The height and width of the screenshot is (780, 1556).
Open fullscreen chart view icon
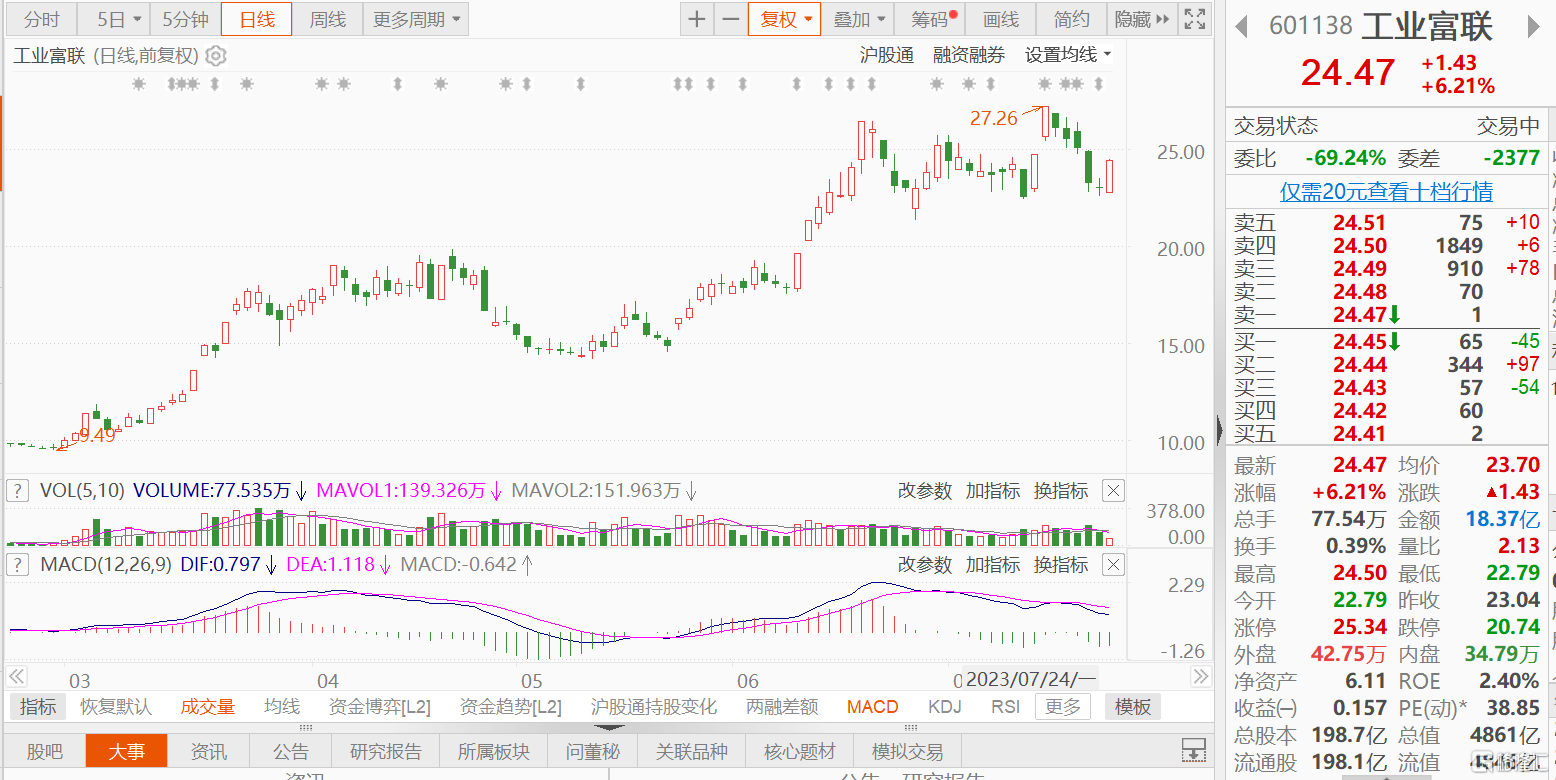(x=1194, y=19)
